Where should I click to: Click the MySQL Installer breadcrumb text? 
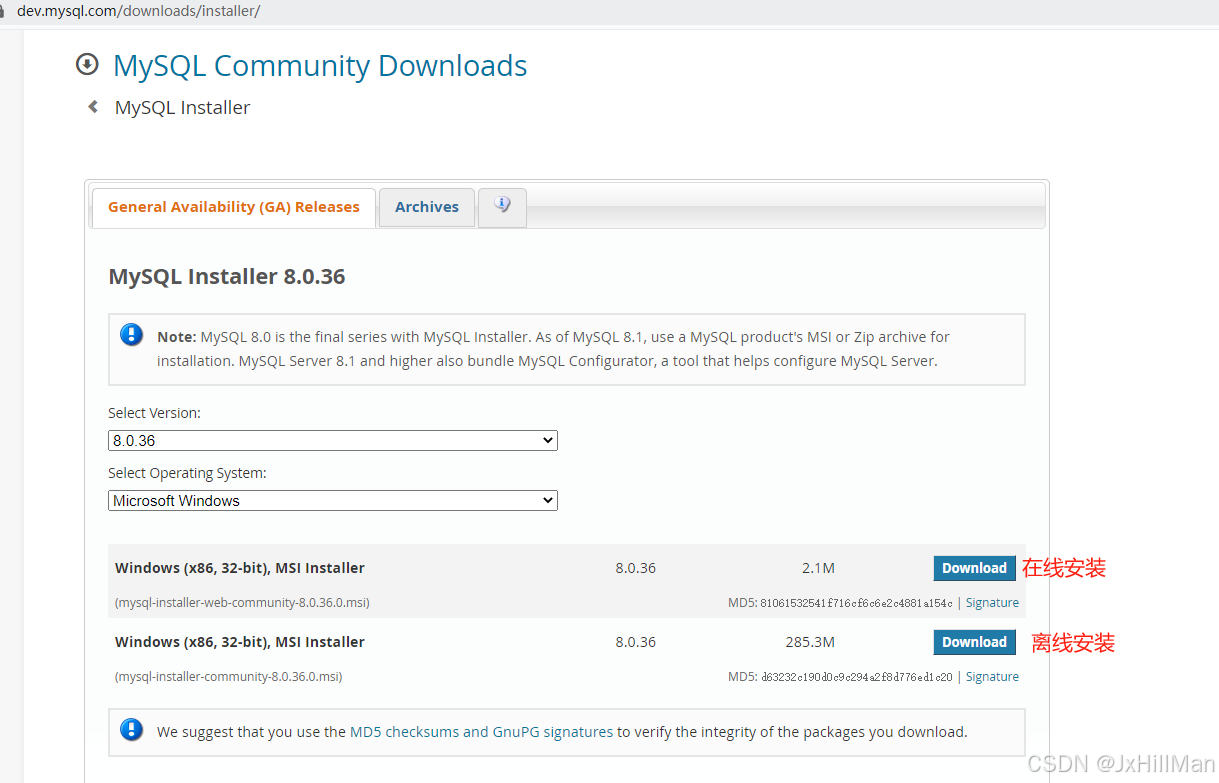click(x=183, y=108)
